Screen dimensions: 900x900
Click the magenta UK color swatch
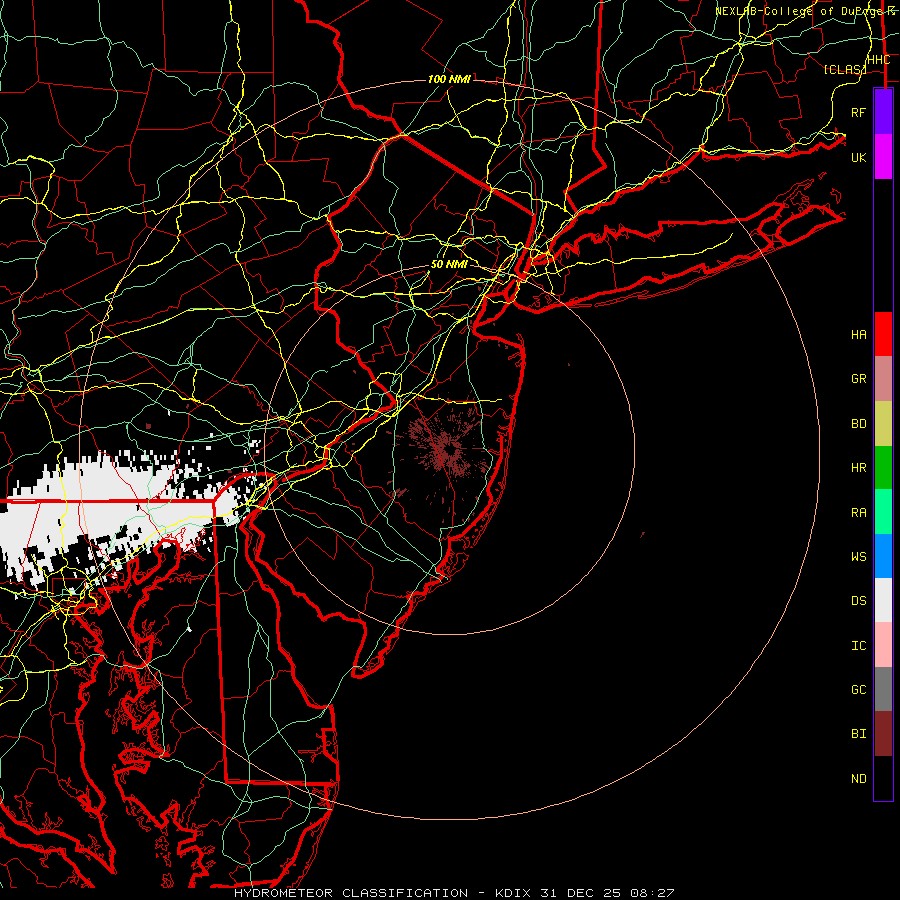click(883, 157)
